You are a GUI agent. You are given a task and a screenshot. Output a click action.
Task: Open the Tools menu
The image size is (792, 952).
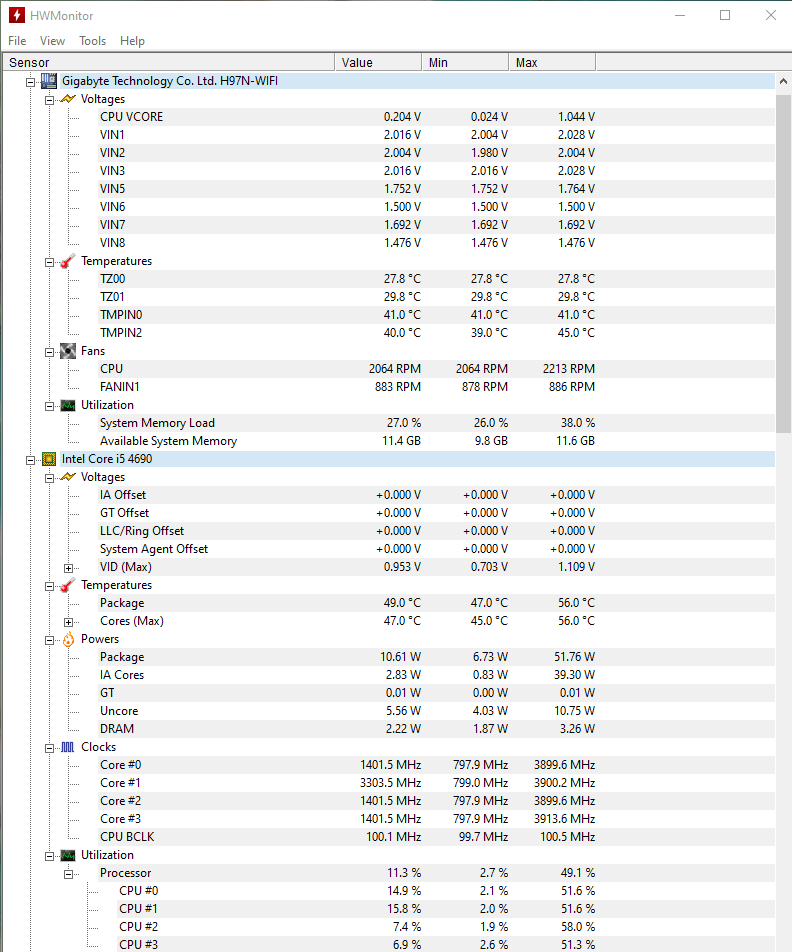pos(92,41)
